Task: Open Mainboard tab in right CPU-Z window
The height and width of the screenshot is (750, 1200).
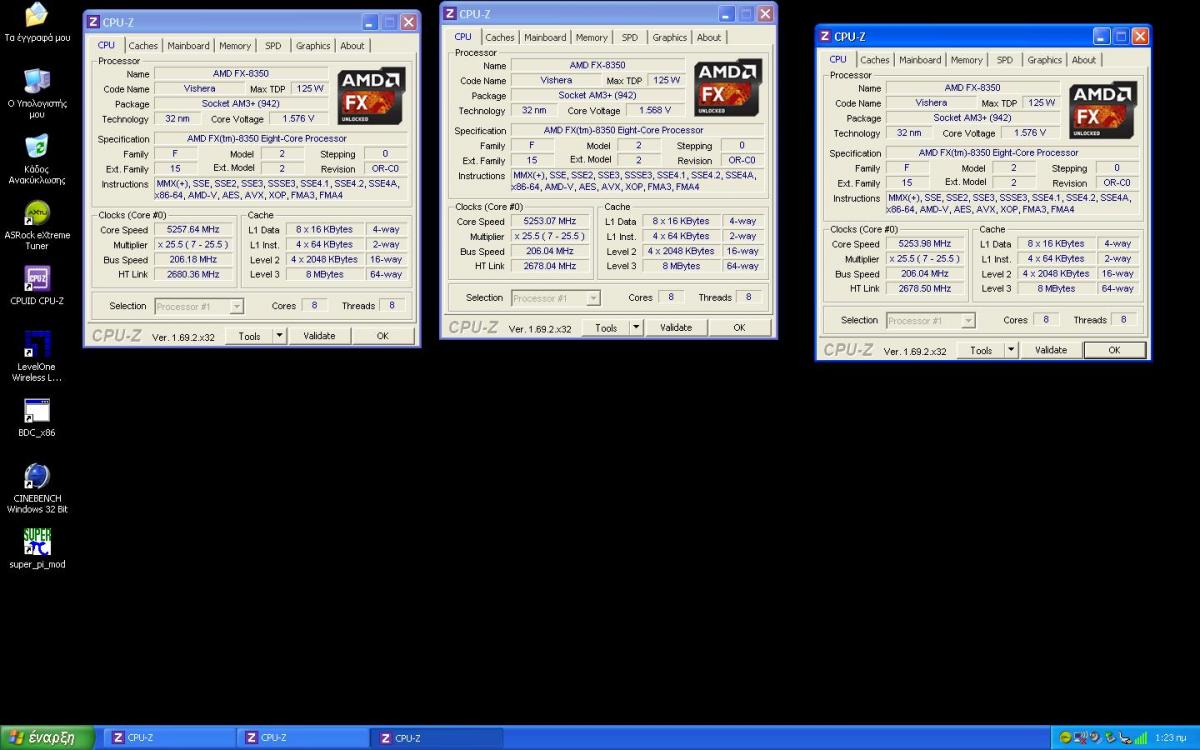Action: (920, 60)
